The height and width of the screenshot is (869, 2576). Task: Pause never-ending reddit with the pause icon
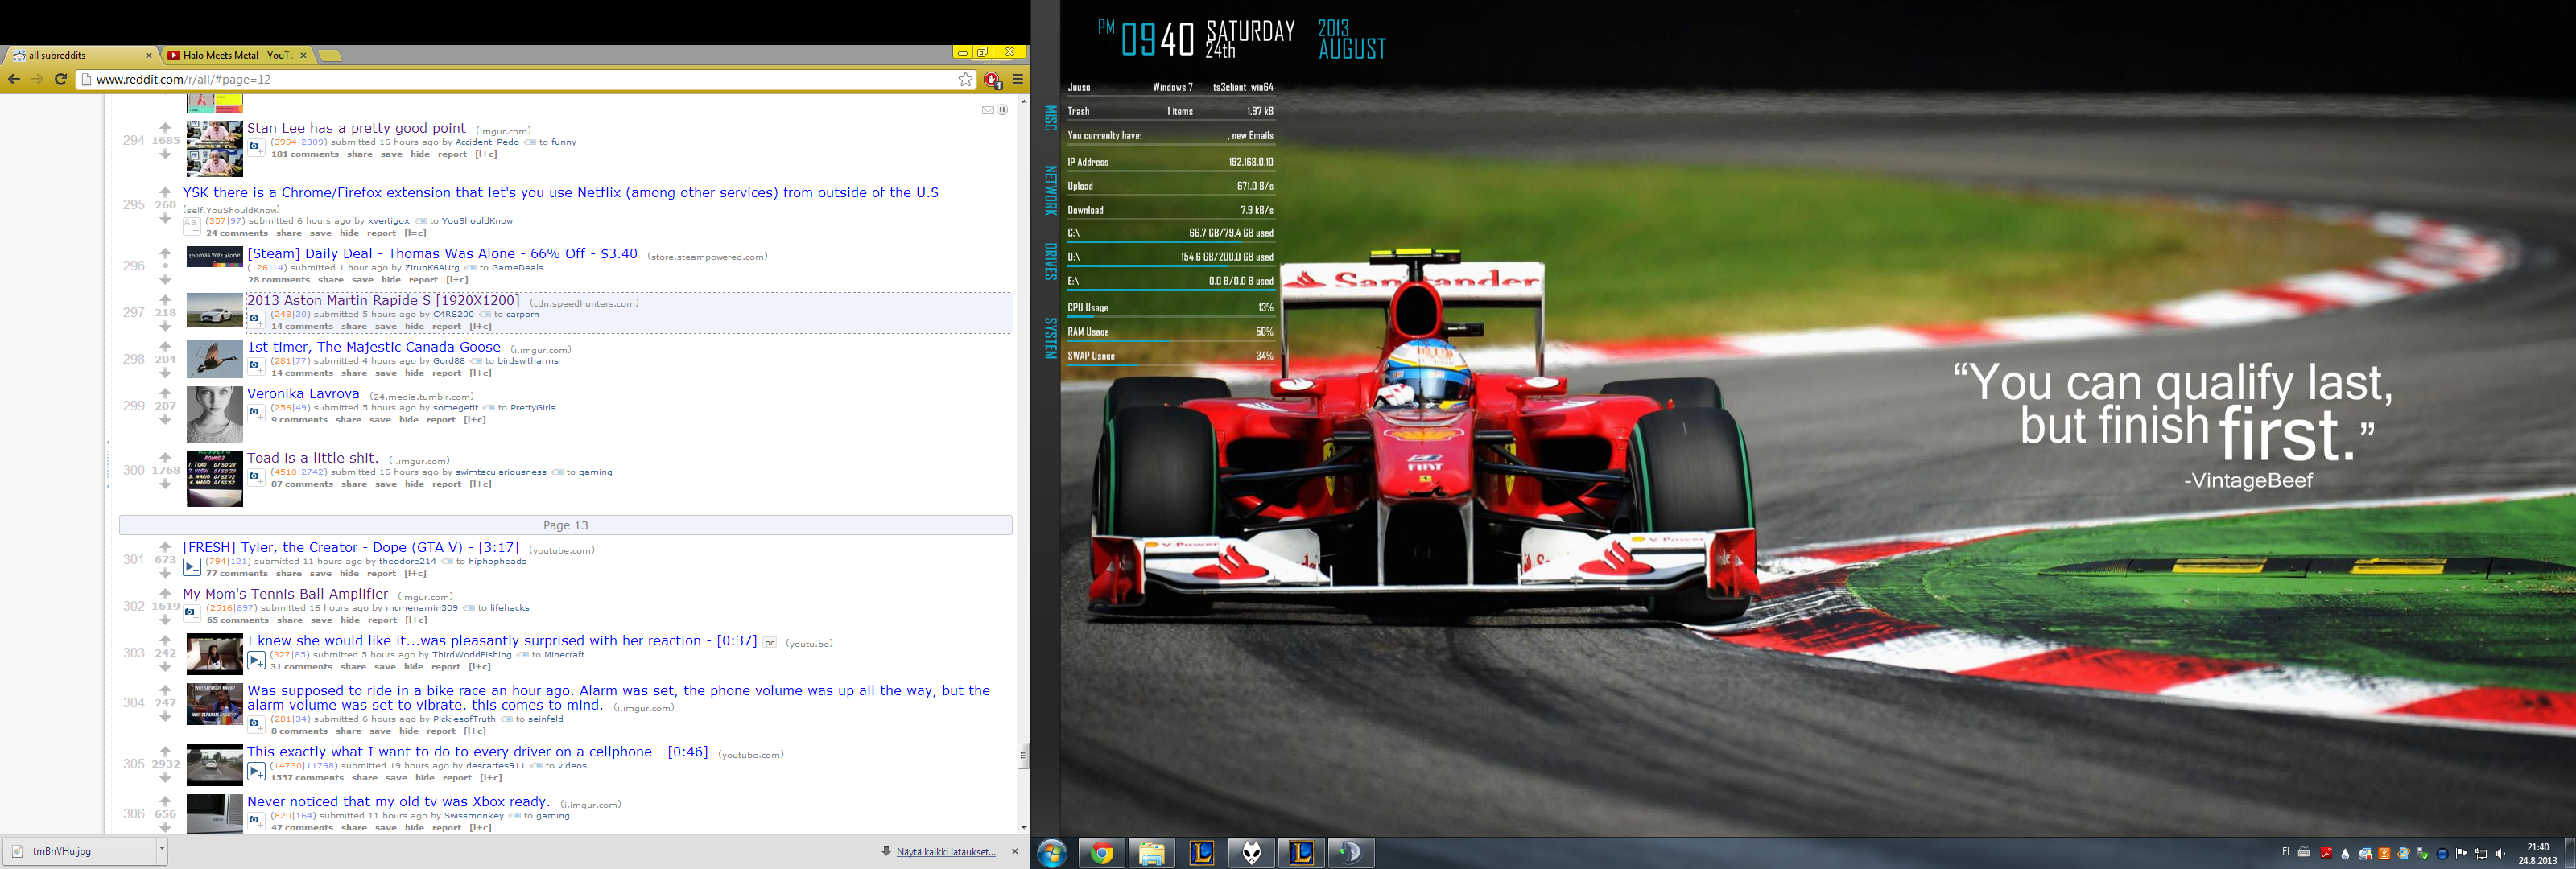pyautogui.click(x=1003, y=110)
